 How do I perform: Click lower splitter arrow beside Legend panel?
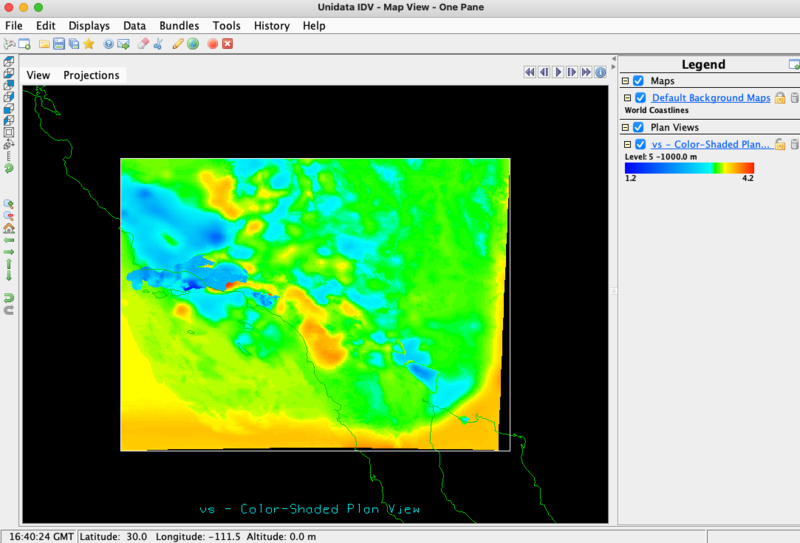pyautogui.click(x=614, y=67)
